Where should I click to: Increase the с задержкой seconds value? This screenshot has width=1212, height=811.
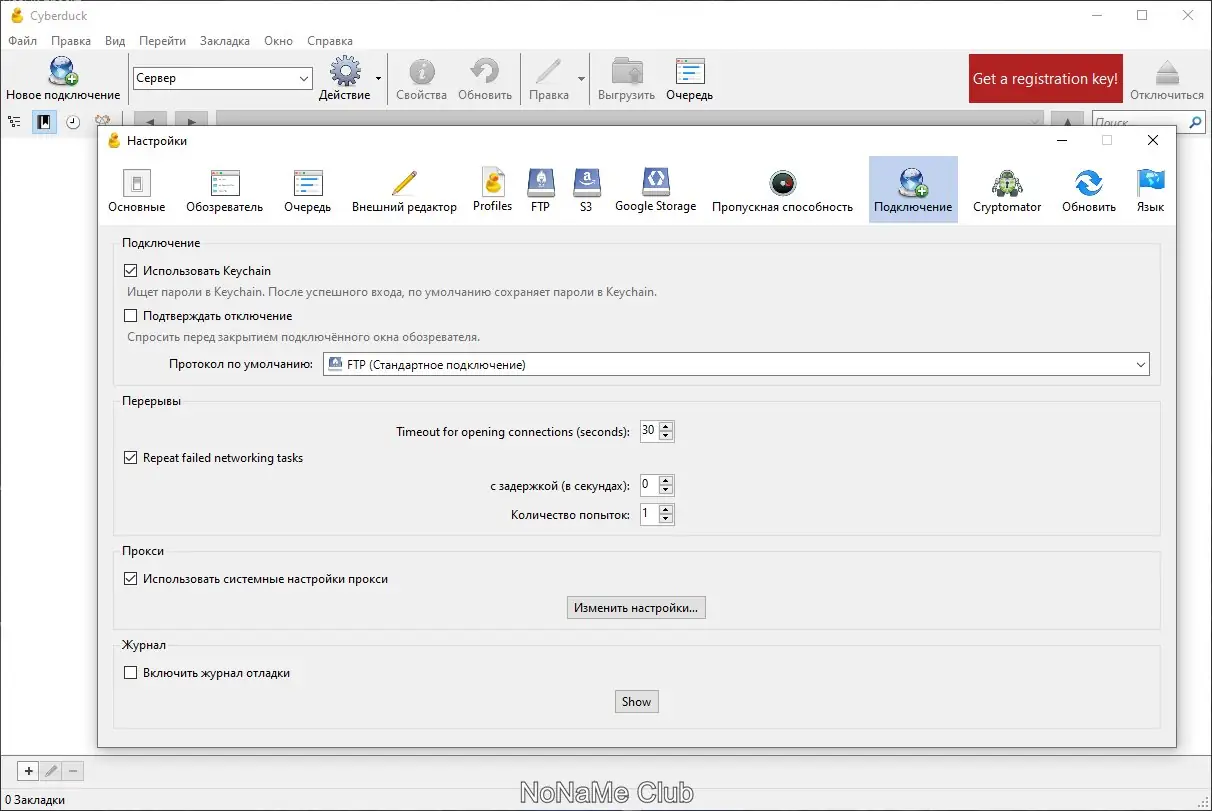pyautogui.click(x=667, y=480)
